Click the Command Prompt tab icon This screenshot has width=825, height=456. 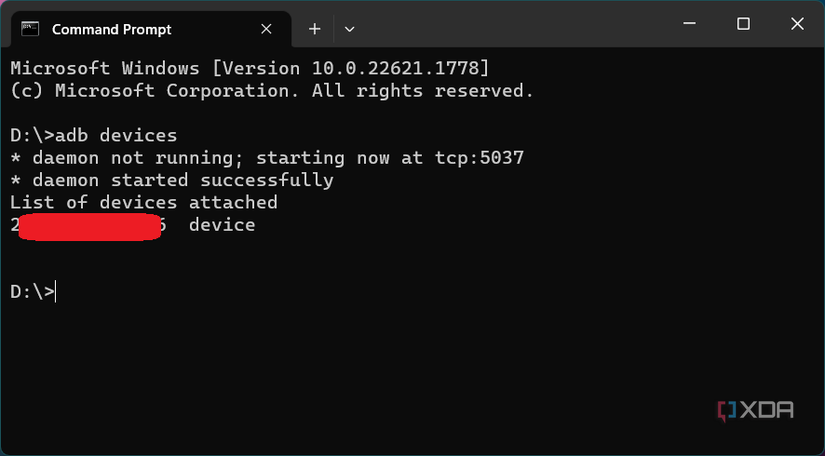[31, 29]
